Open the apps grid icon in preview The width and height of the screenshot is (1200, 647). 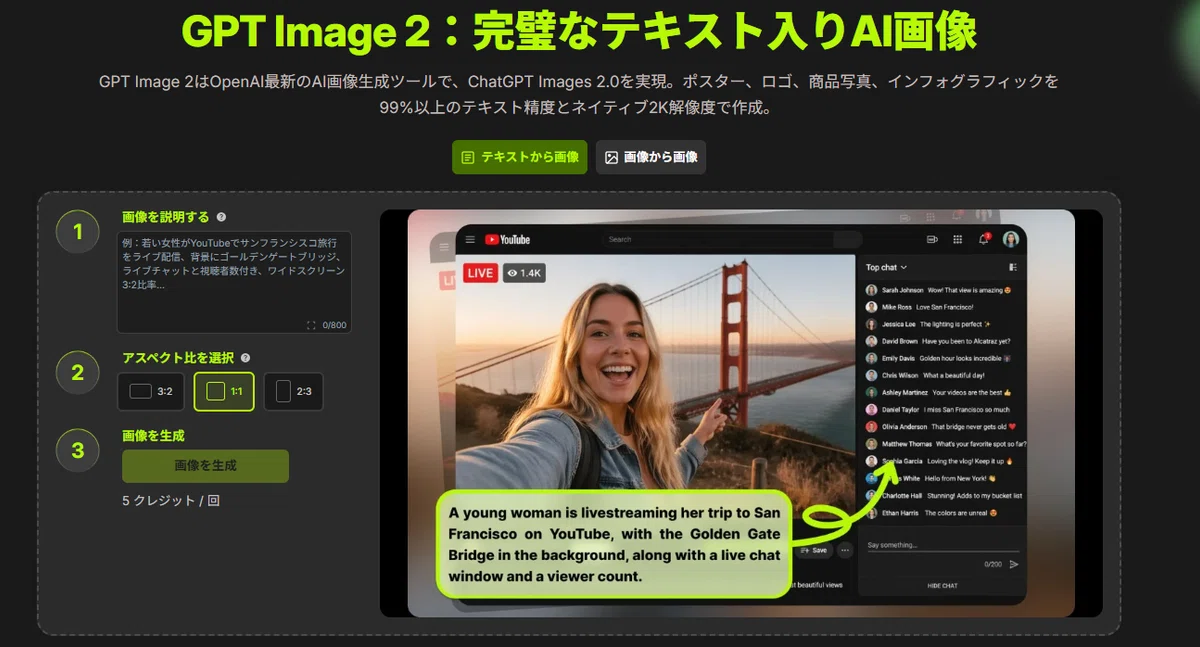point(957,239)
